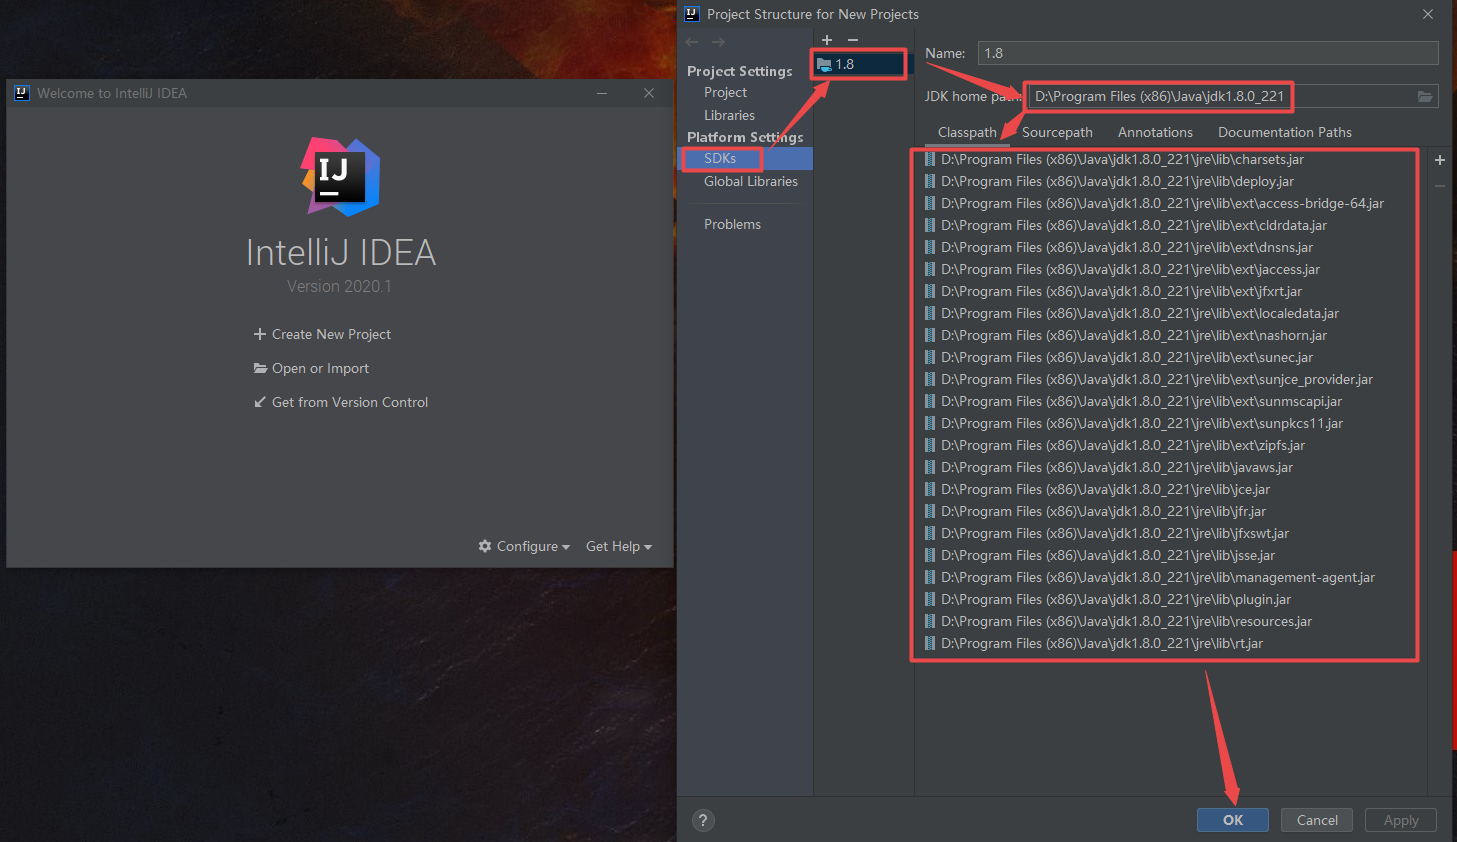Image resolution: width=1457 pixels, height=842 pixels.
Task: Switch to the Documentation Paths tab
Action: (x=1284, y=132)
